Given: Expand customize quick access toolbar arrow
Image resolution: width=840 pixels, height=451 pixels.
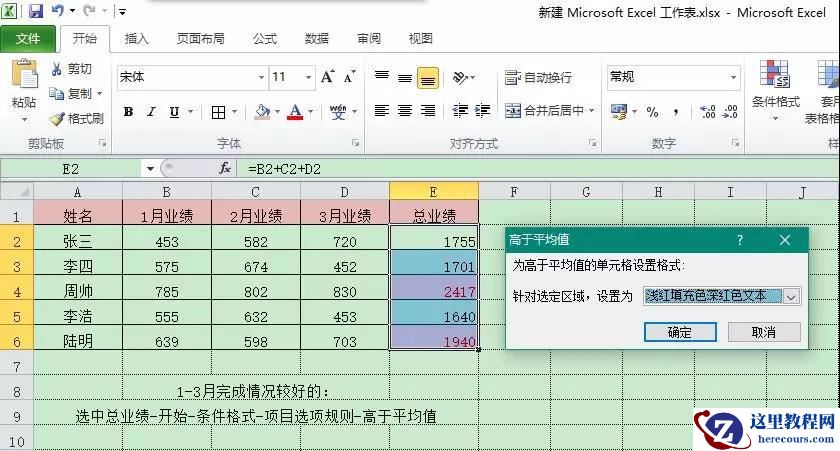Looking at the screenshot, I should click(x=123, y=11).
